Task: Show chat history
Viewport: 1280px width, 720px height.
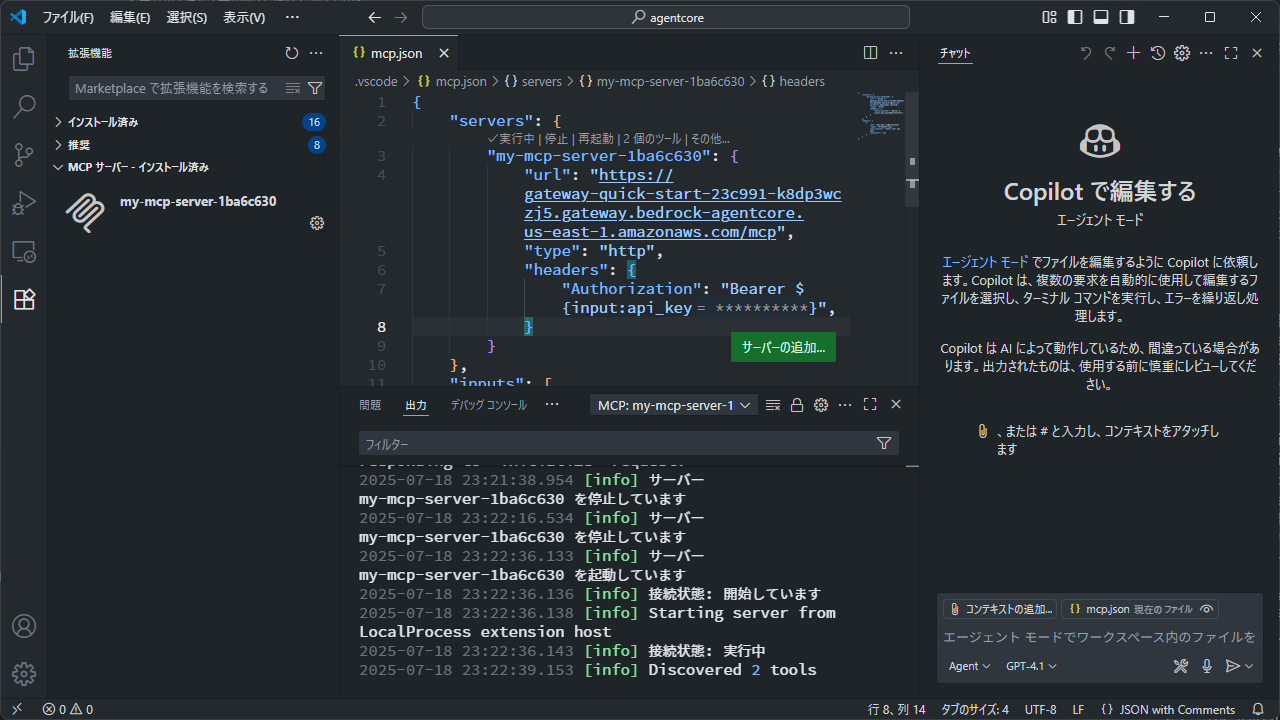Action: [x=1158, y=53]
